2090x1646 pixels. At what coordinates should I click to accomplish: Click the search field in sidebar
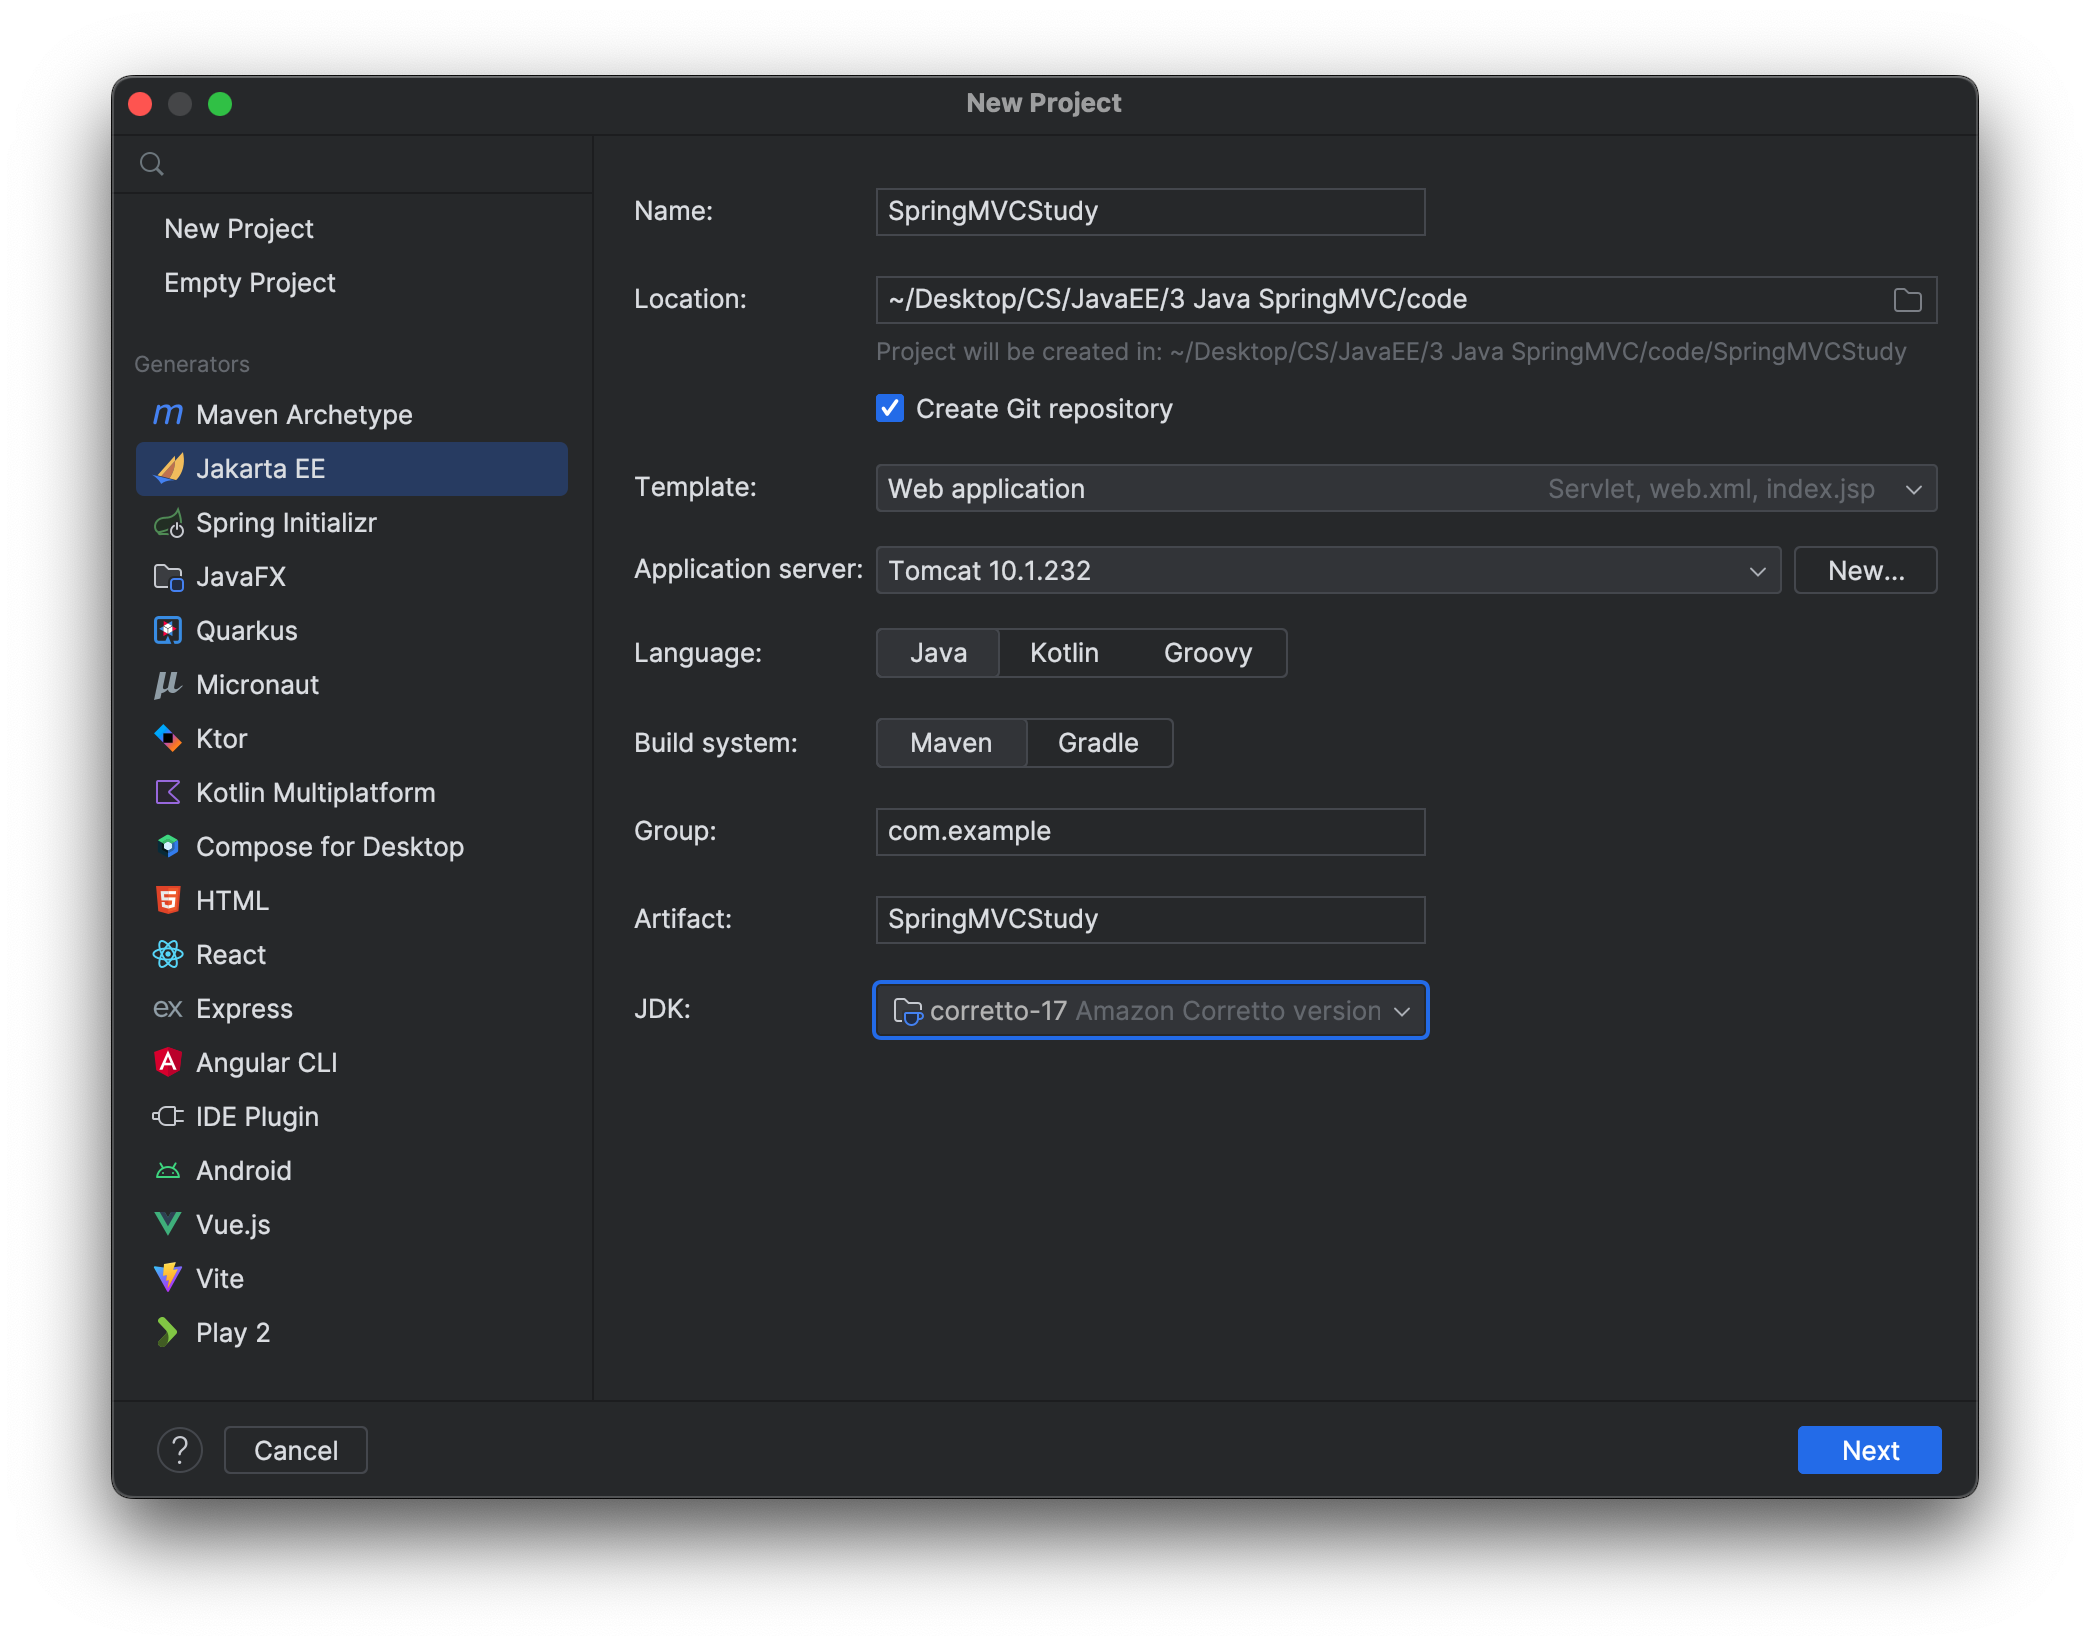coord(352,163)
